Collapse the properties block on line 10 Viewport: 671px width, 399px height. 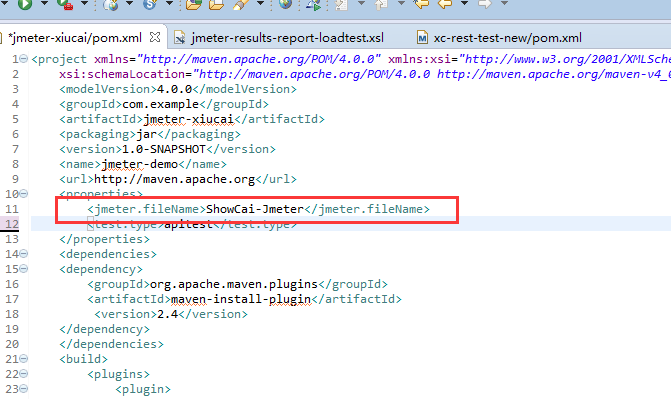[x=24, y=194]
